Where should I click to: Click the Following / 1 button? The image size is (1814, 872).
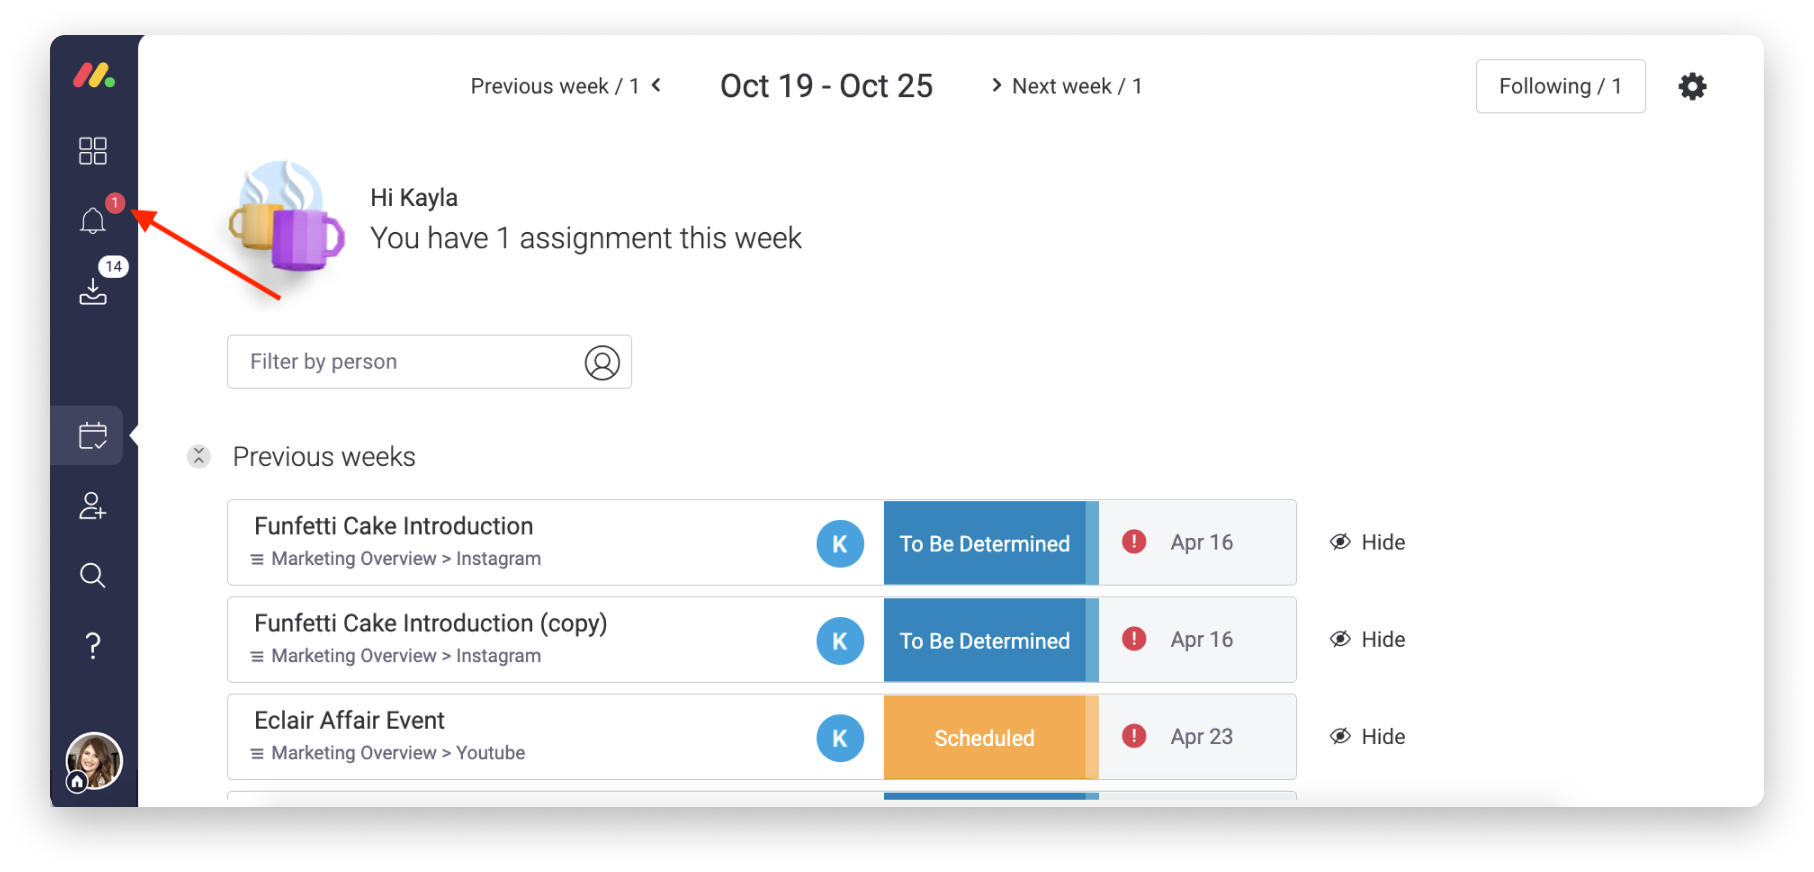(x=1560, y=86)
